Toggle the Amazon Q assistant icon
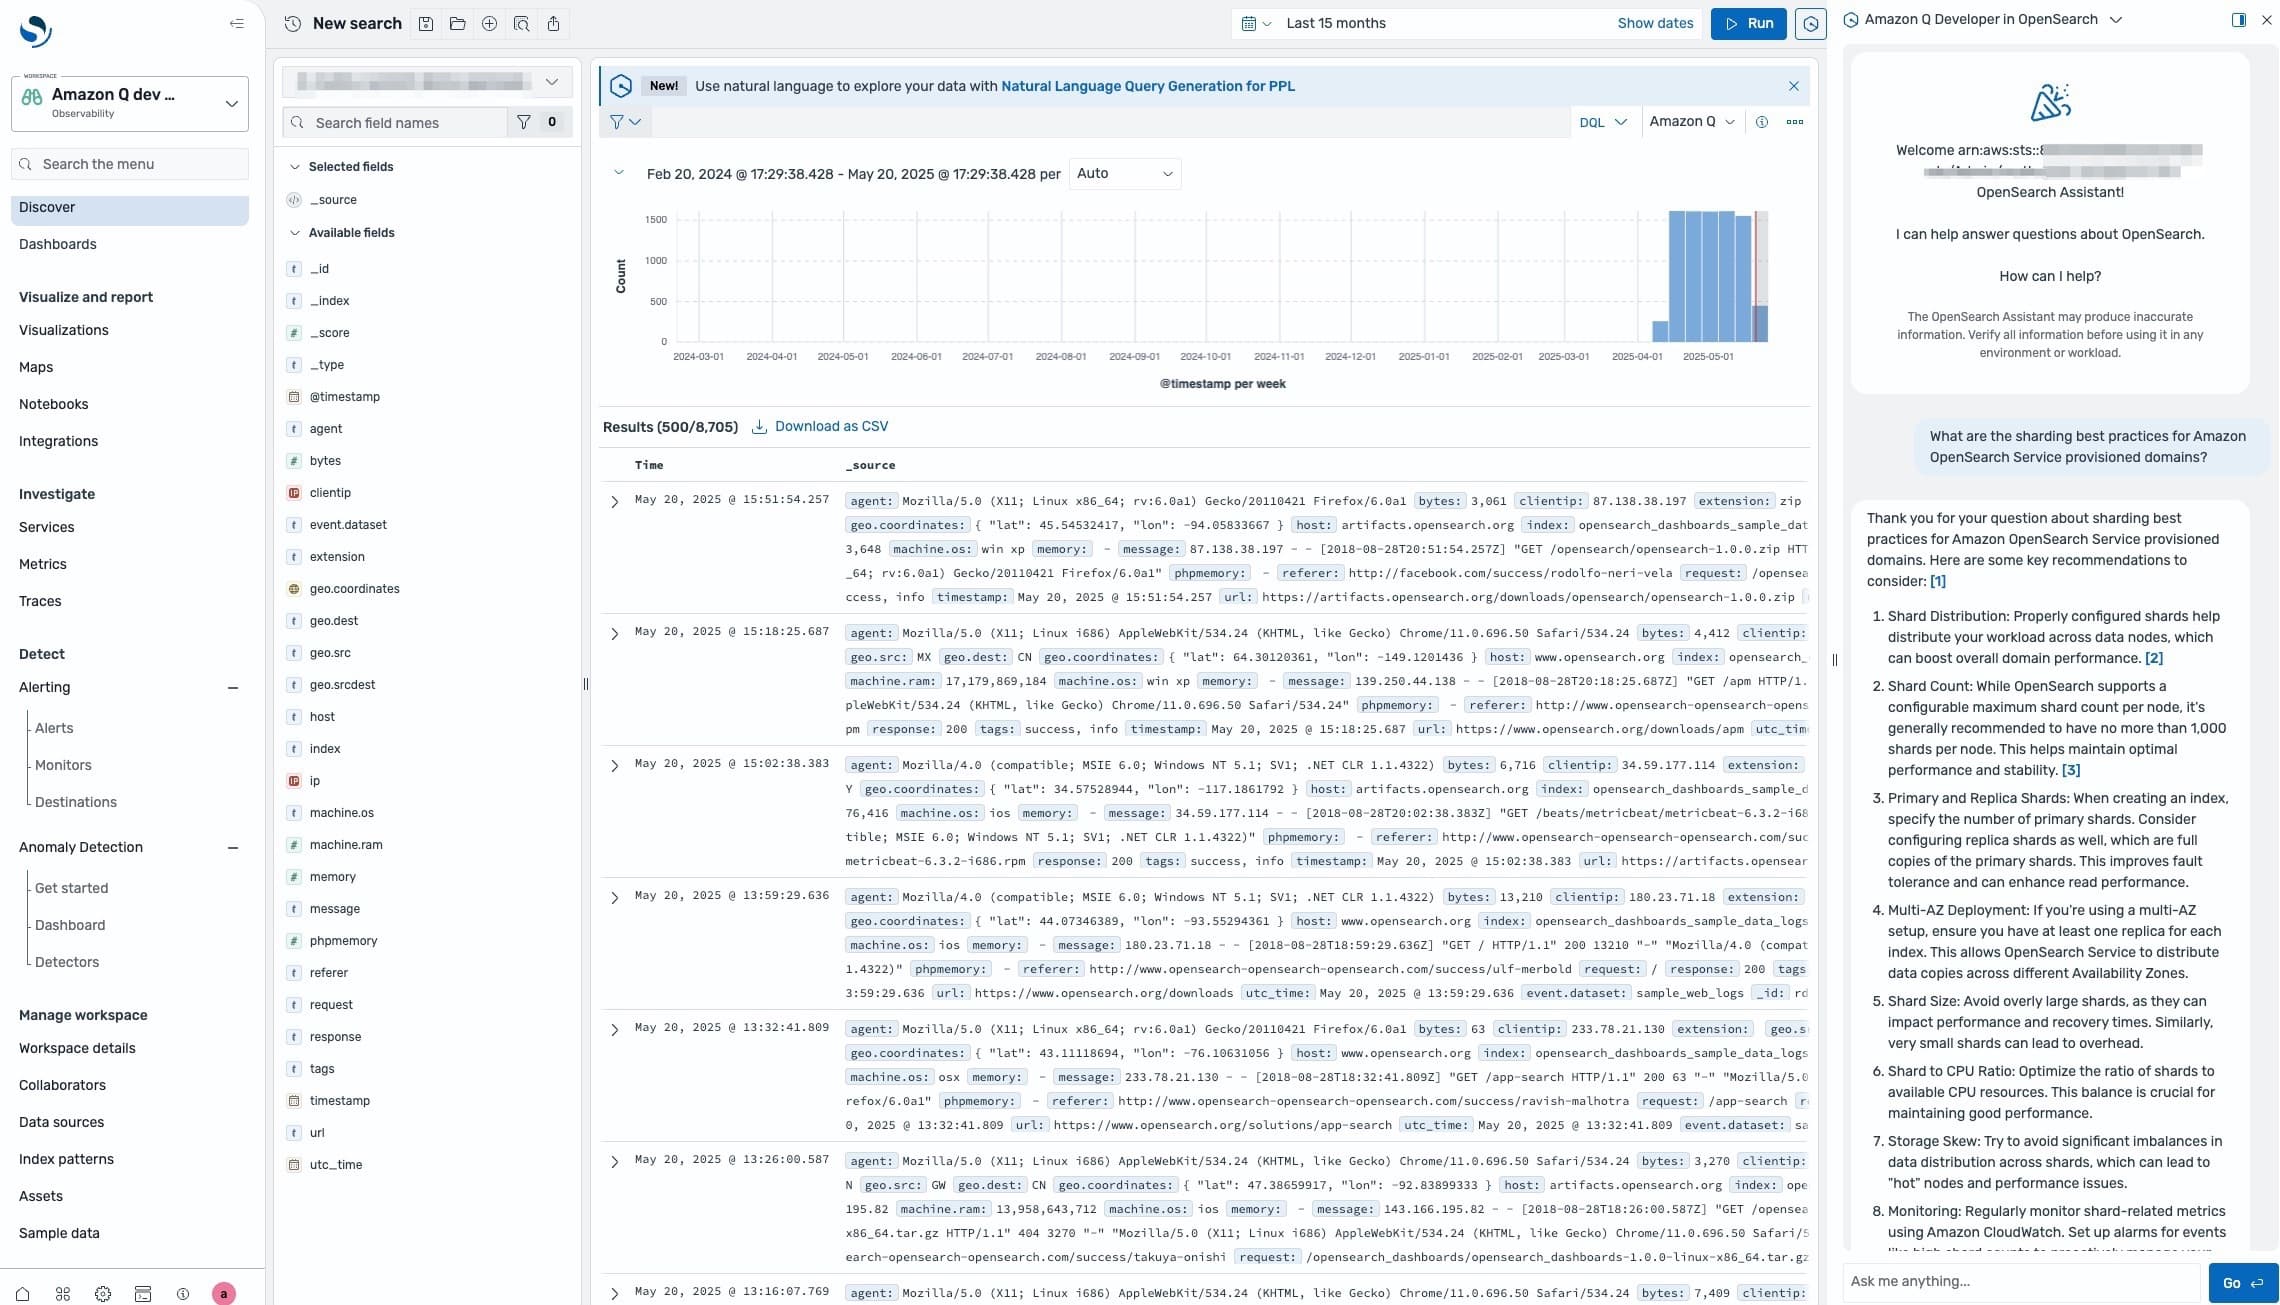Viewport: 2280px width, 1305px height. click(x=1810, y=23)
